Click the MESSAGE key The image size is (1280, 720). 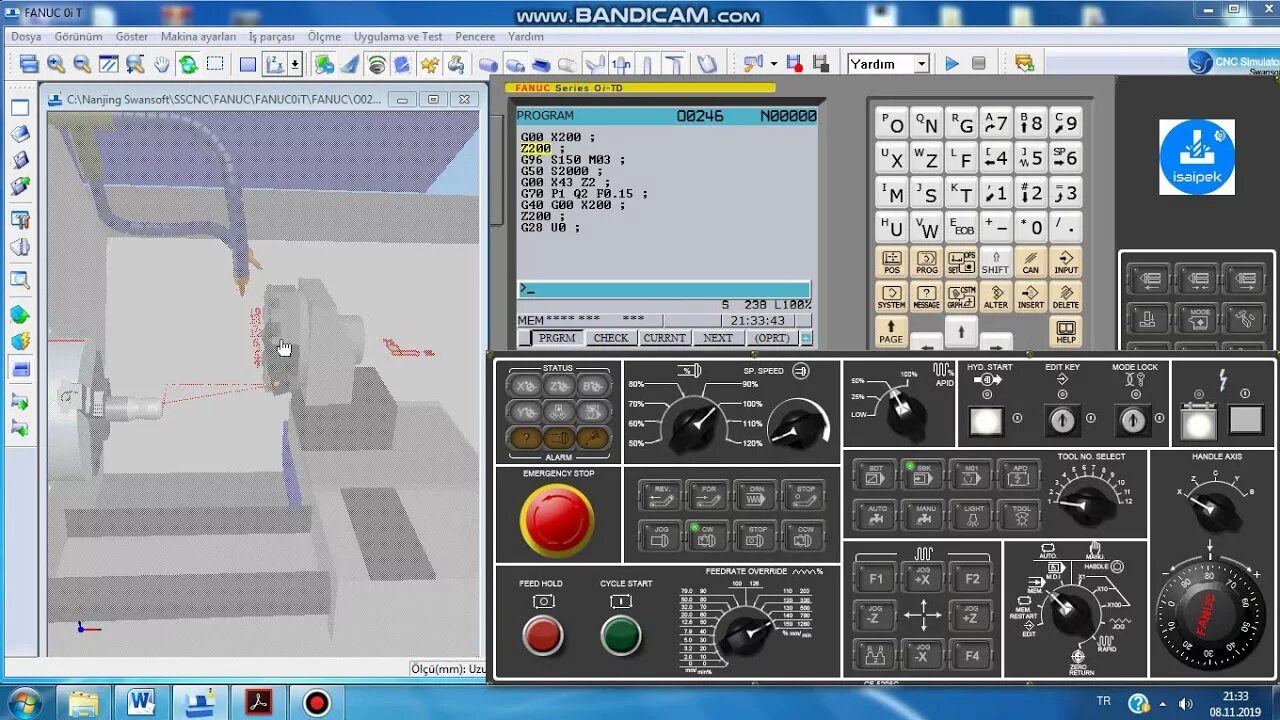coord(926,297)
